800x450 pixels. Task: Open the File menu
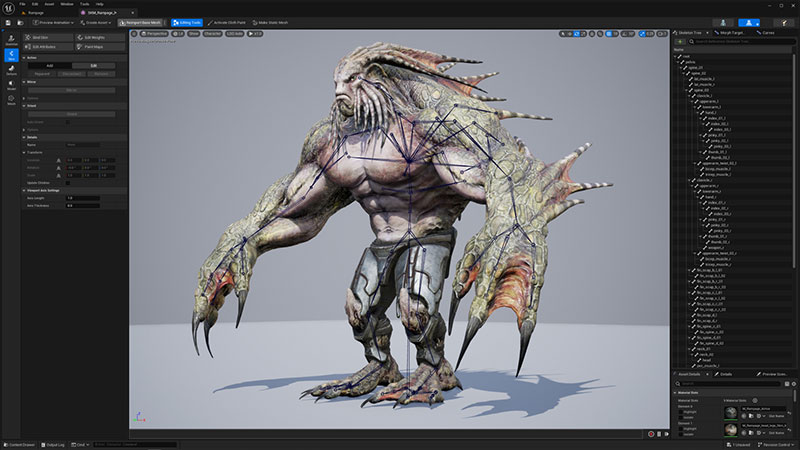coord(22,4)
